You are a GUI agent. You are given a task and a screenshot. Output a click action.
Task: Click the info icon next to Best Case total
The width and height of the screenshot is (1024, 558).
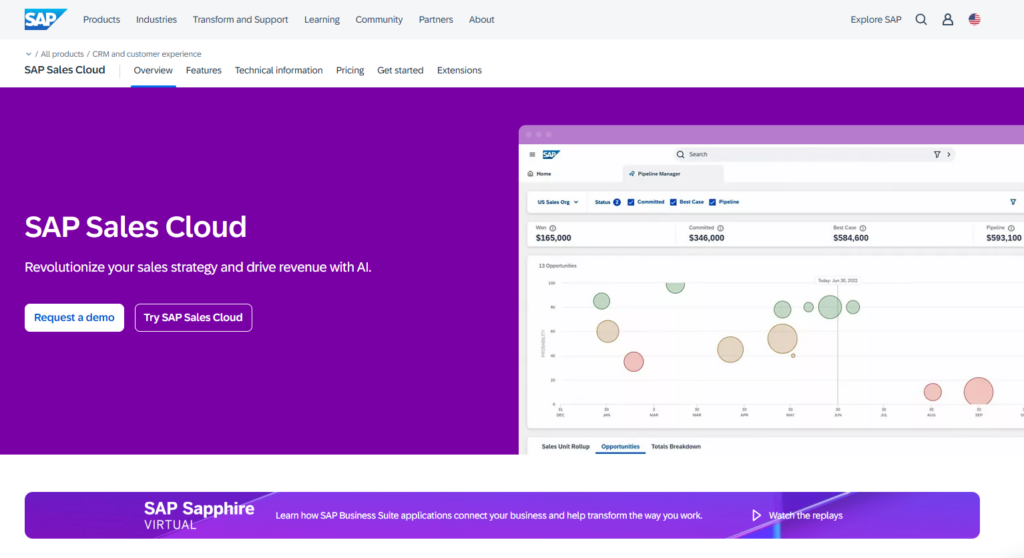(863, 228)
